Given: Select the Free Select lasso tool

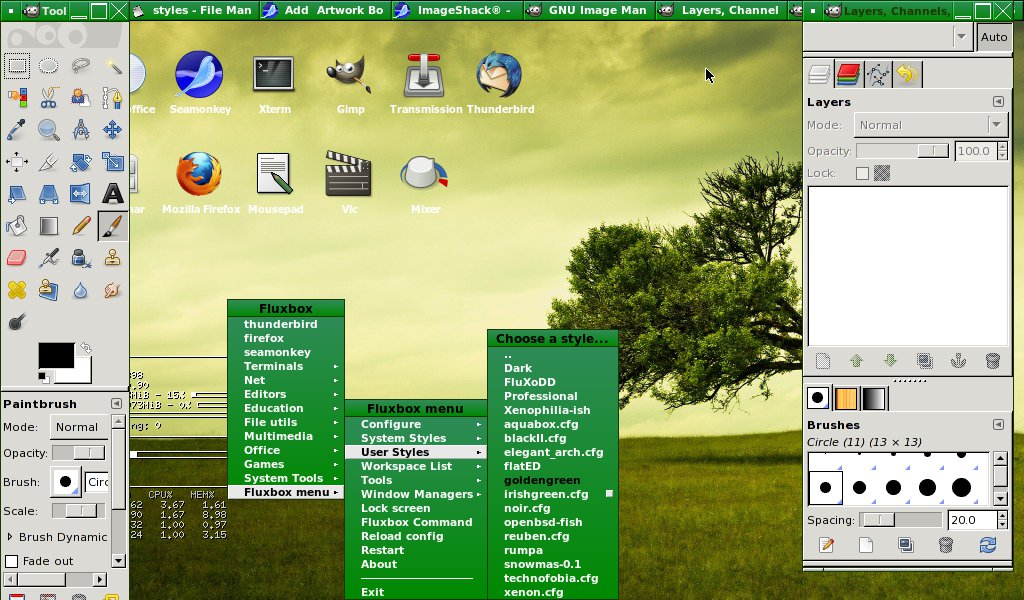Looking at the screenshot, I should pos(80,66).
